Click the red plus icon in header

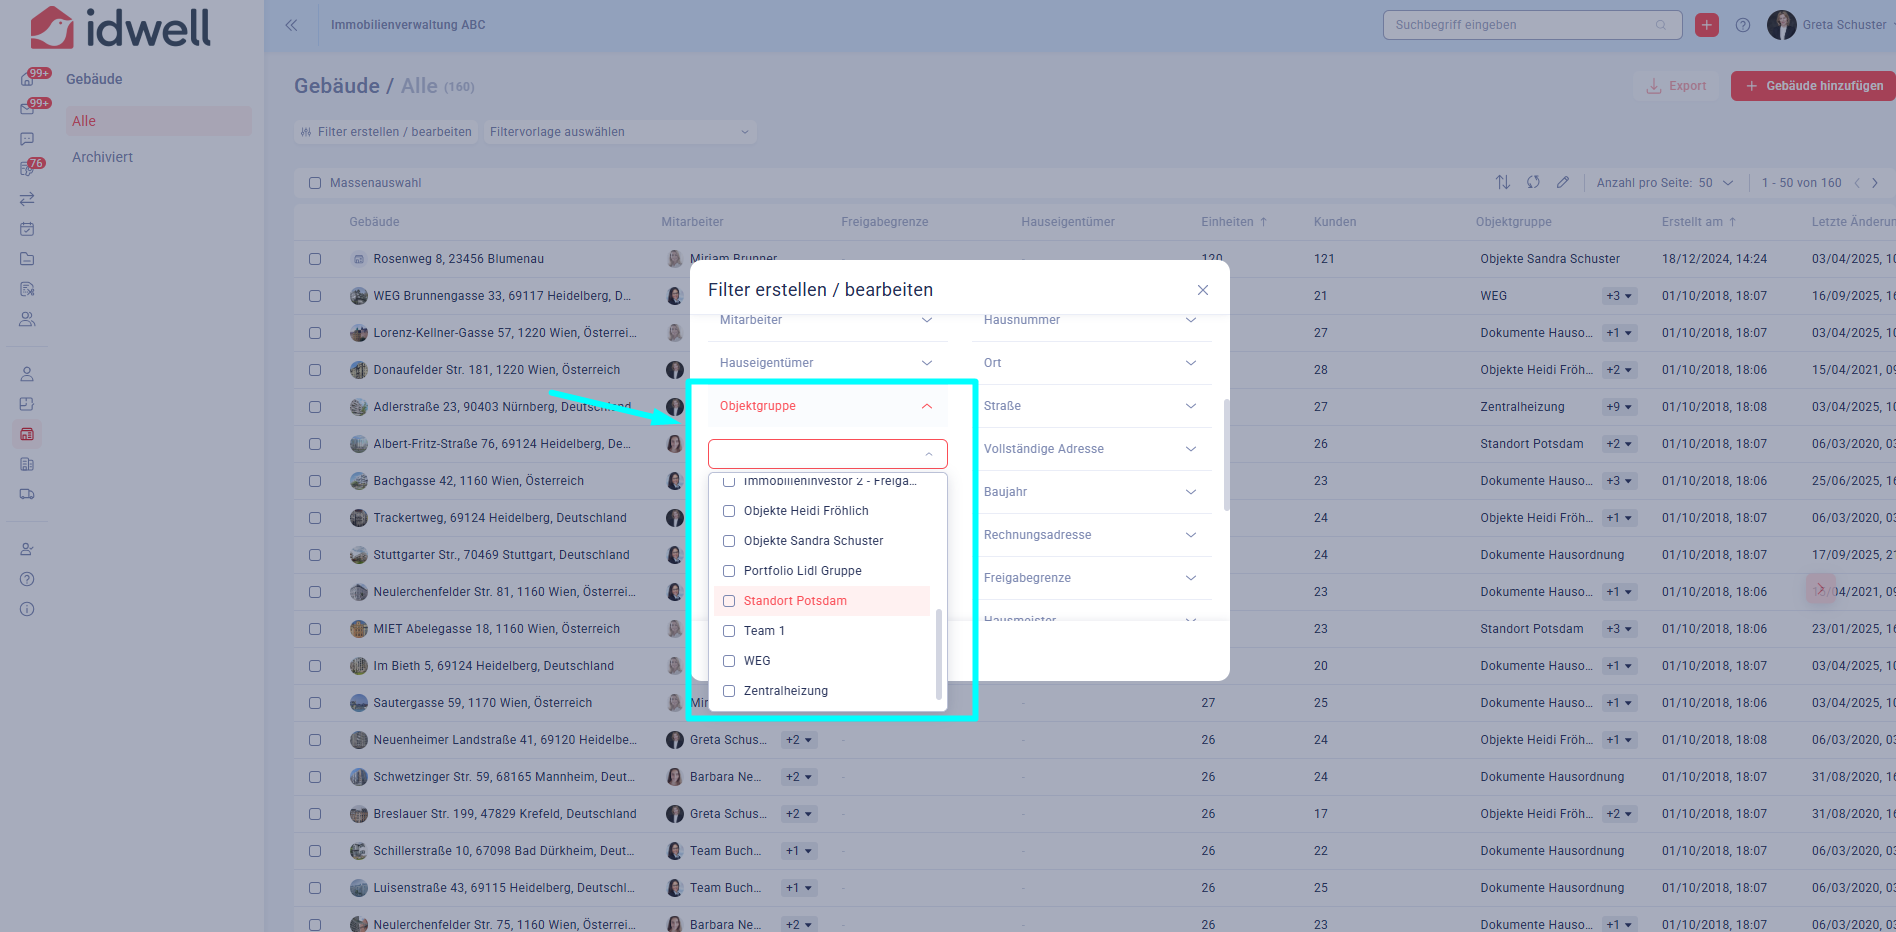[1707, 25]
